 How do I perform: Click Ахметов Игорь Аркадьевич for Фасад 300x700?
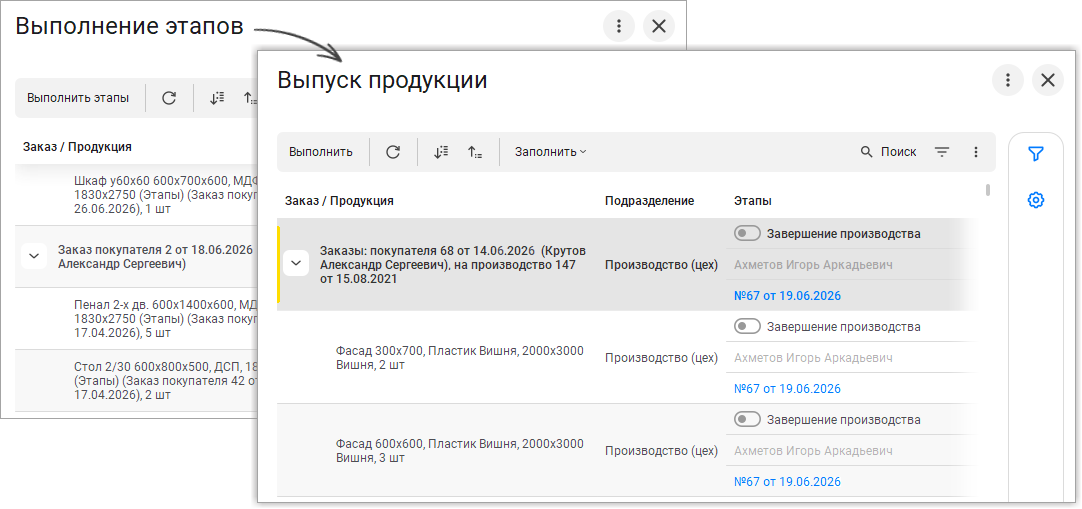814,358
